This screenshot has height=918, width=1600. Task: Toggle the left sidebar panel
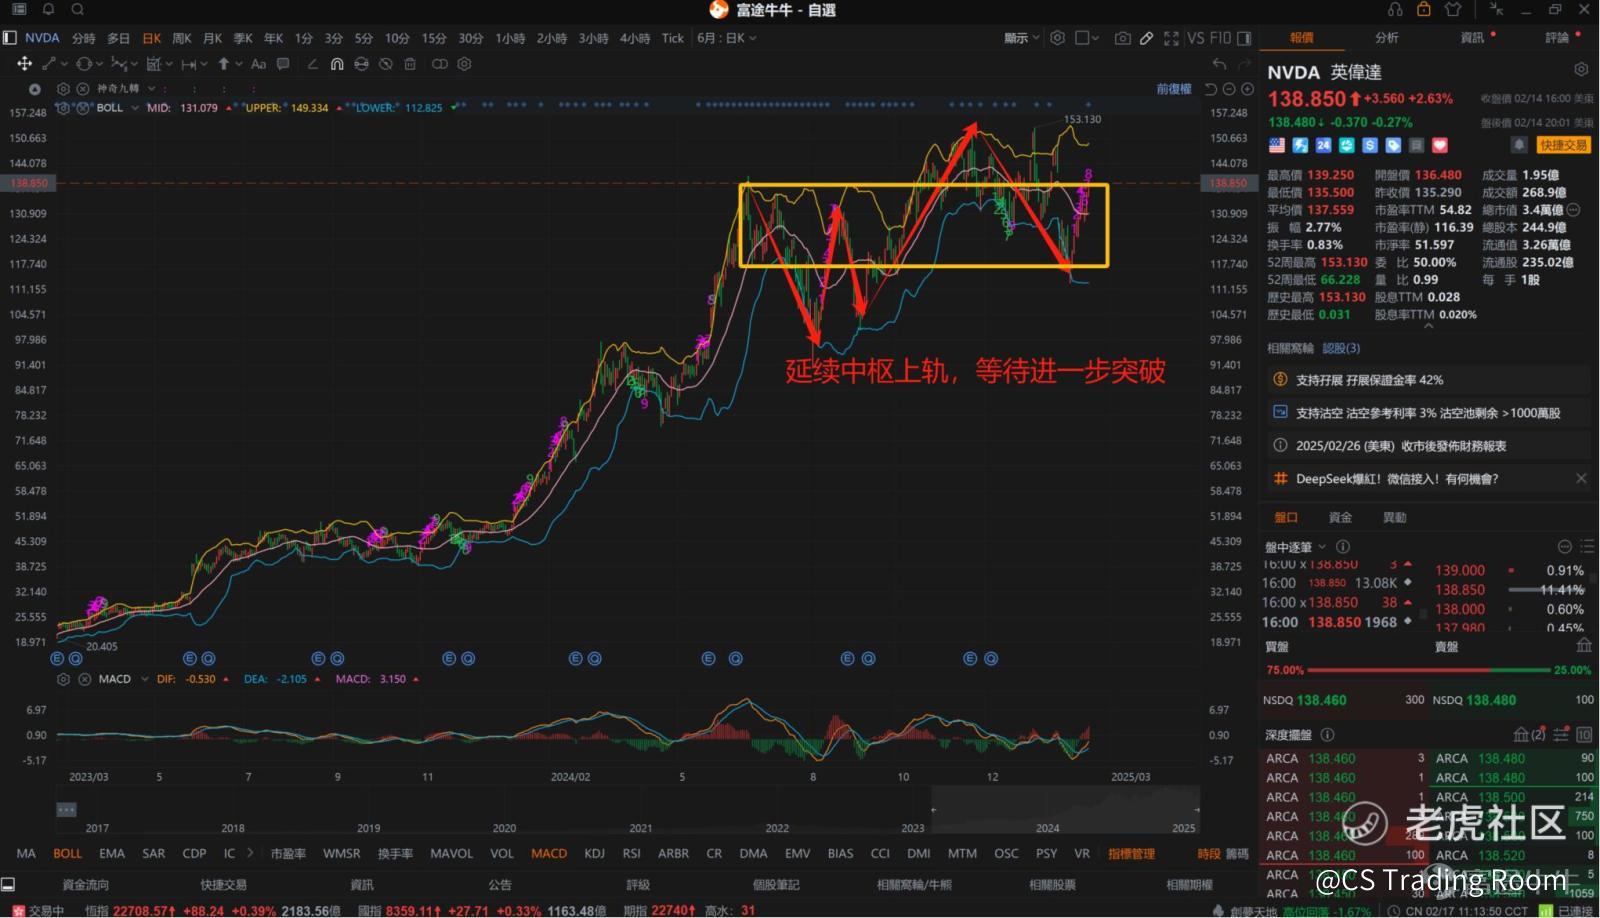(10, 38)
